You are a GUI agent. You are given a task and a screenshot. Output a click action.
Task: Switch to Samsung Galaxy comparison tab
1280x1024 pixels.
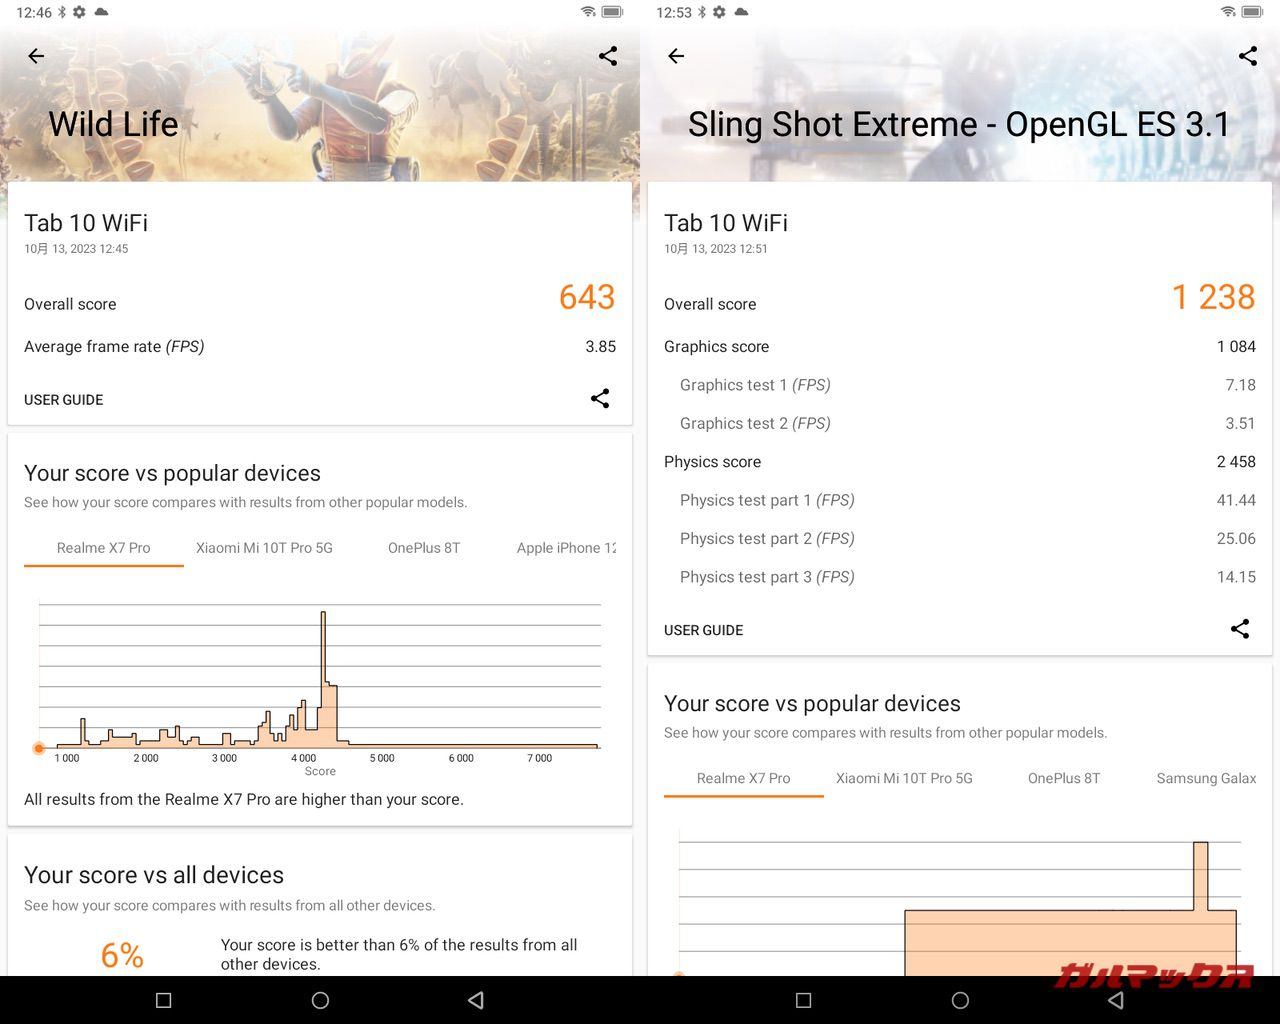pyautogui.click(x=1205, y=778)
